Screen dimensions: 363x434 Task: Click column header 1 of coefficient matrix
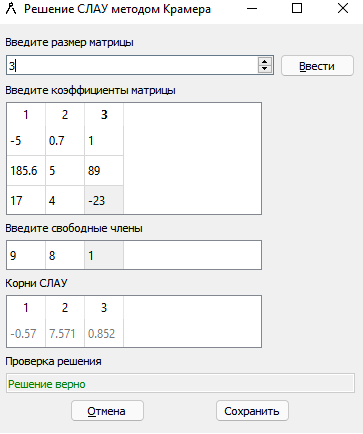(x=26, y=115)
